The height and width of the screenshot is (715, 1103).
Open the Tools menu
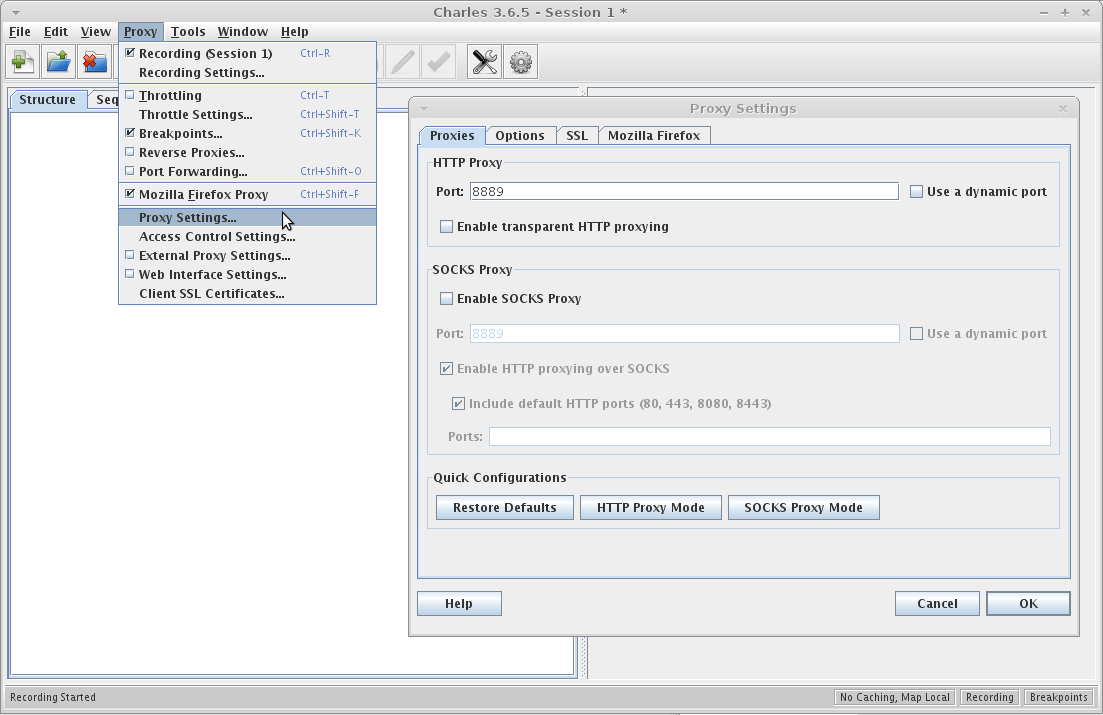(188, 31)
